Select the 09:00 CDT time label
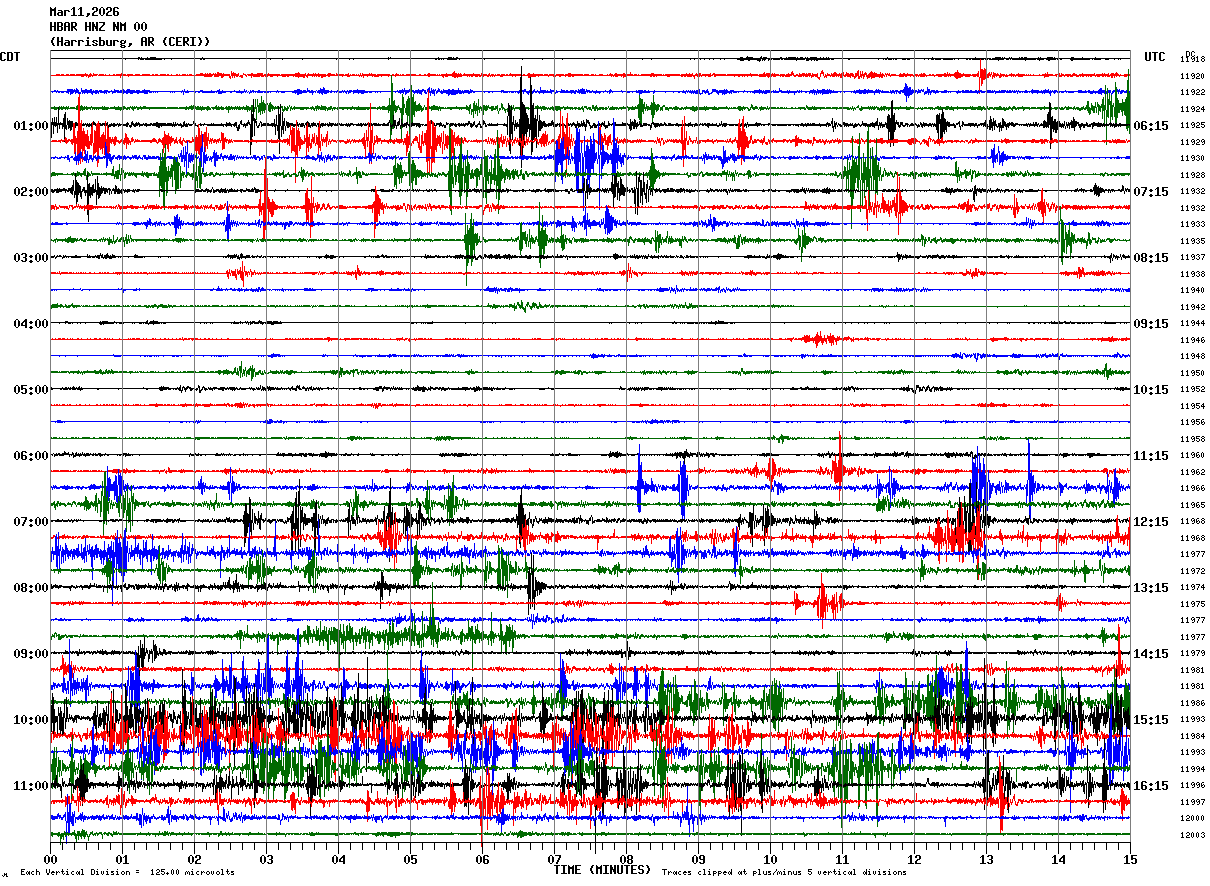 tap(31, 654)
